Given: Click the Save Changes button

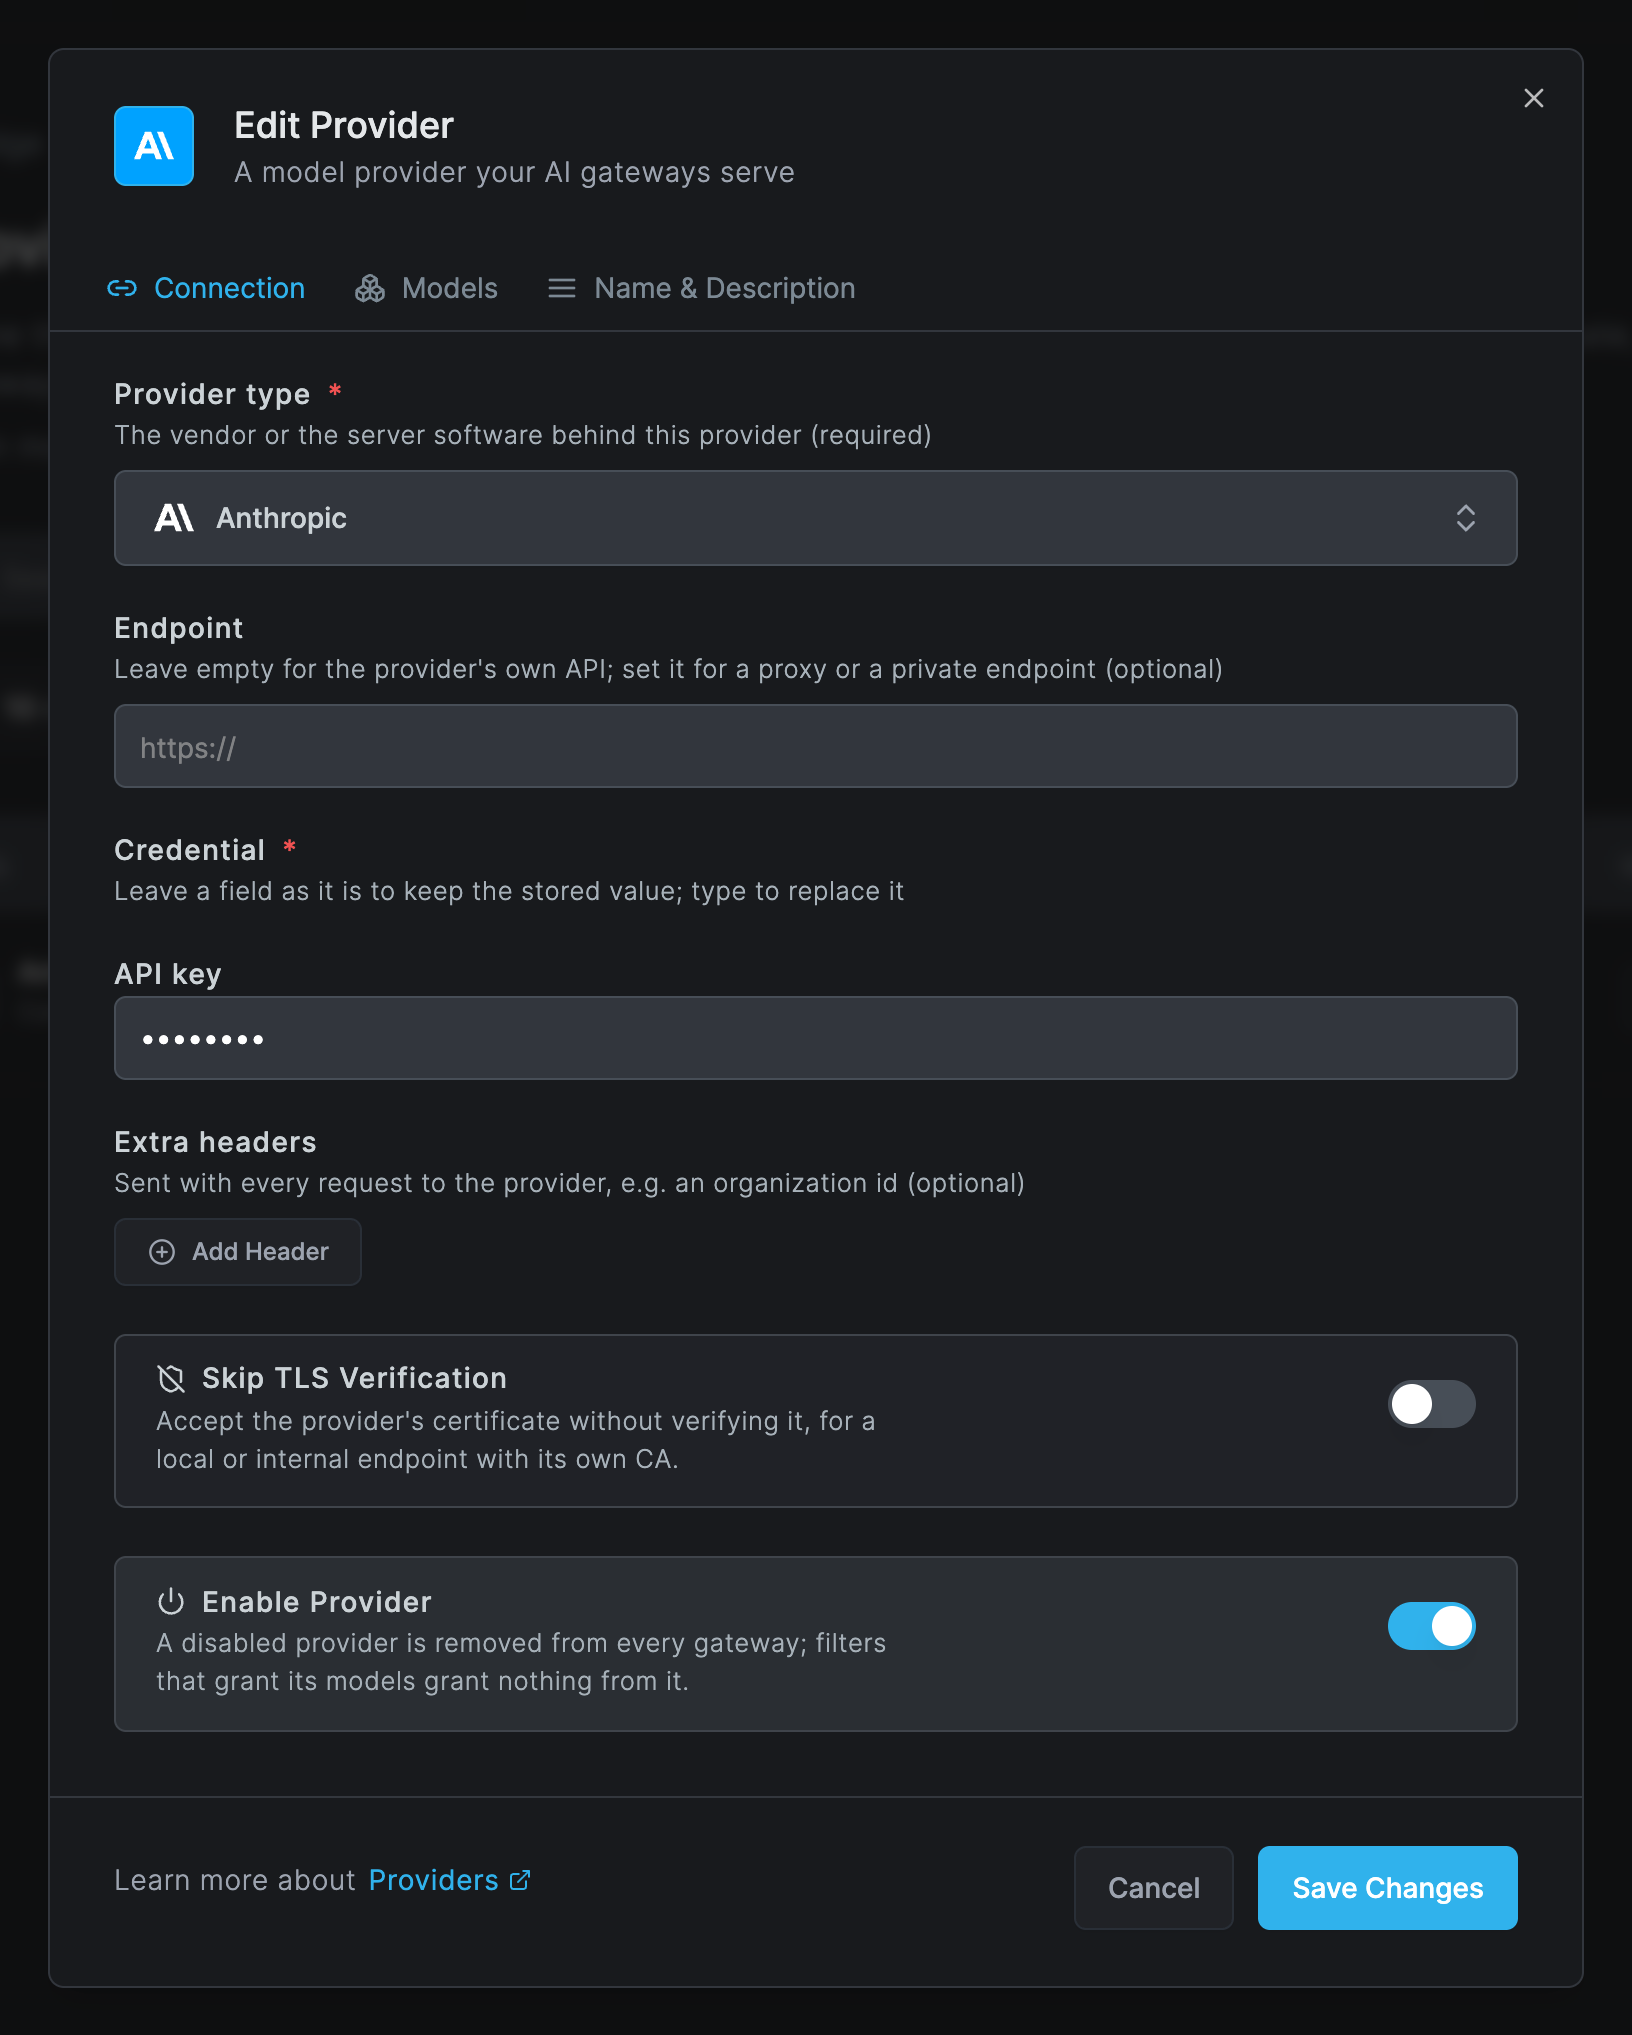Looking at the screenshot, I should [1388, 1888].
